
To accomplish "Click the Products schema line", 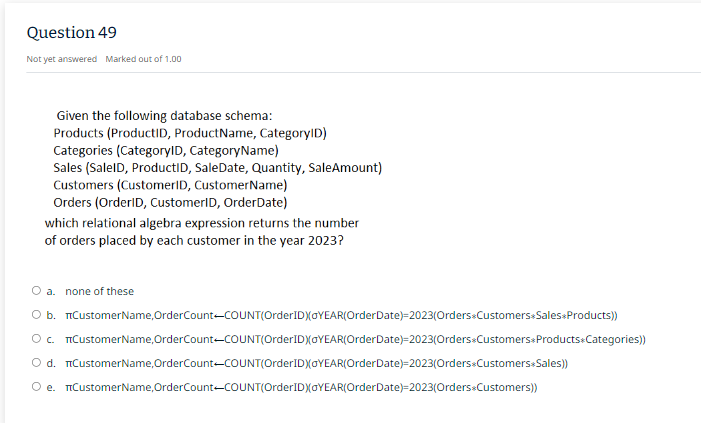I will [x=190, y=133].
